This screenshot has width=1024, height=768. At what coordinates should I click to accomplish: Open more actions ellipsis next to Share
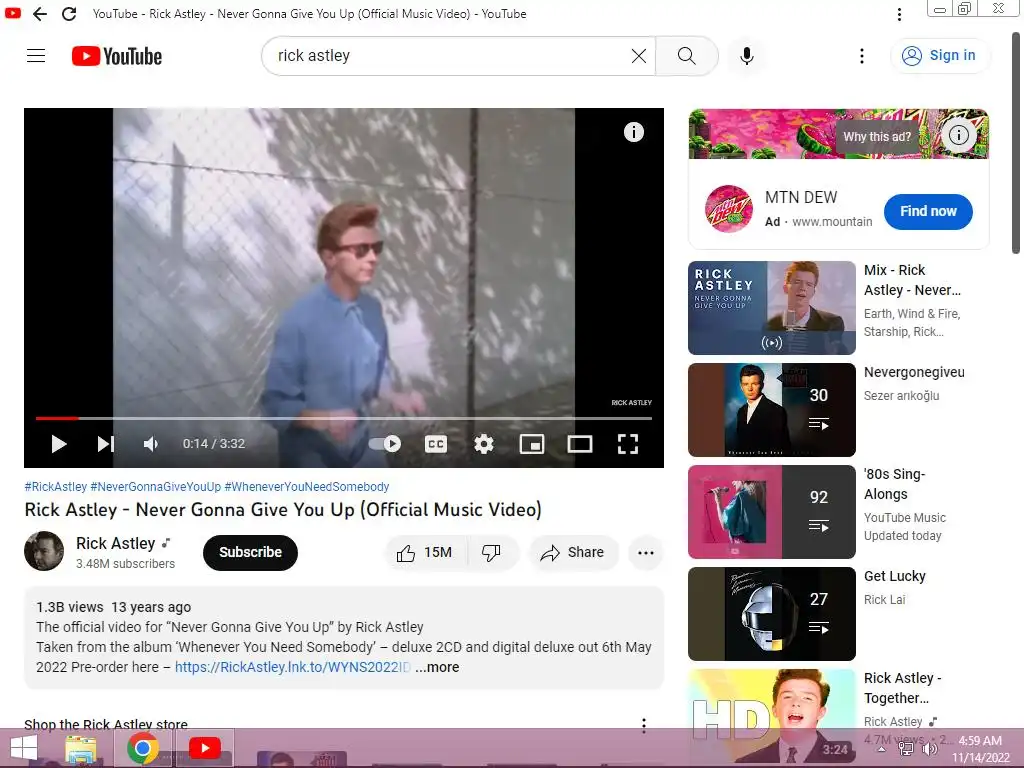[645, 552]
